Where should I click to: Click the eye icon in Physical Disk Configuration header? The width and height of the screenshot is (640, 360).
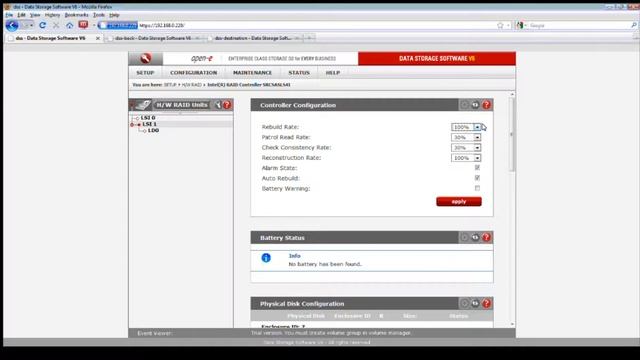pos(475,304)
